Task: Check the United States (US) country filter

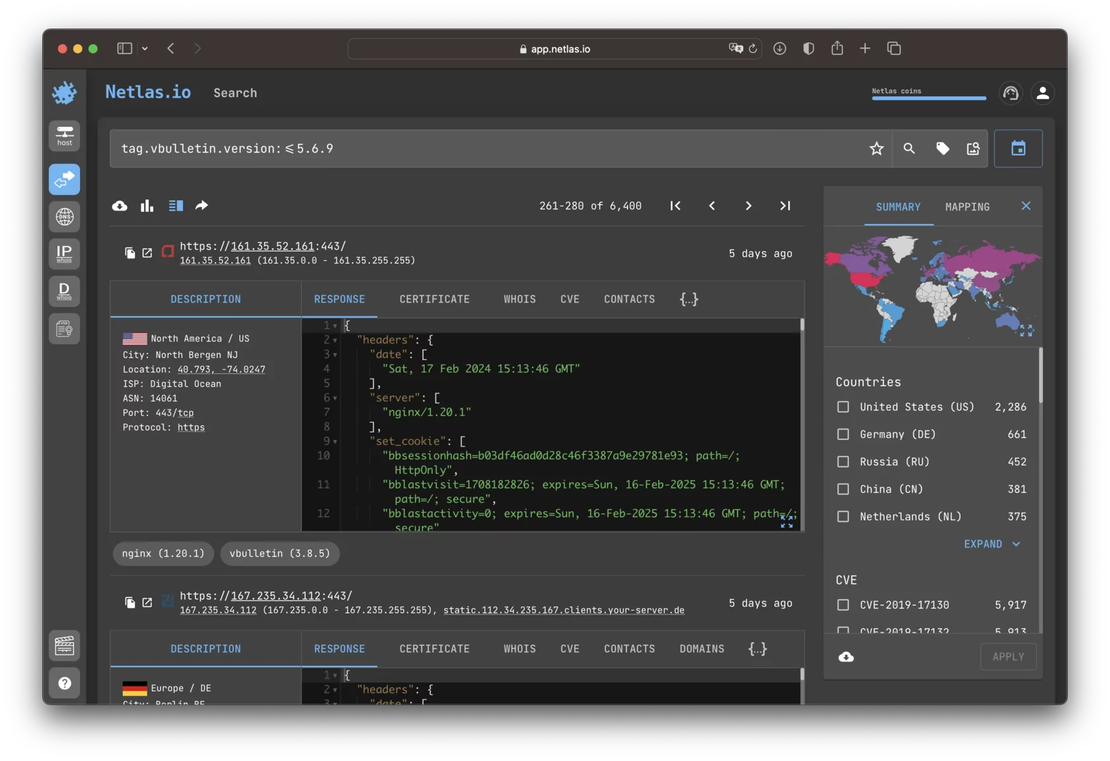Action: [x=843, y=406]
